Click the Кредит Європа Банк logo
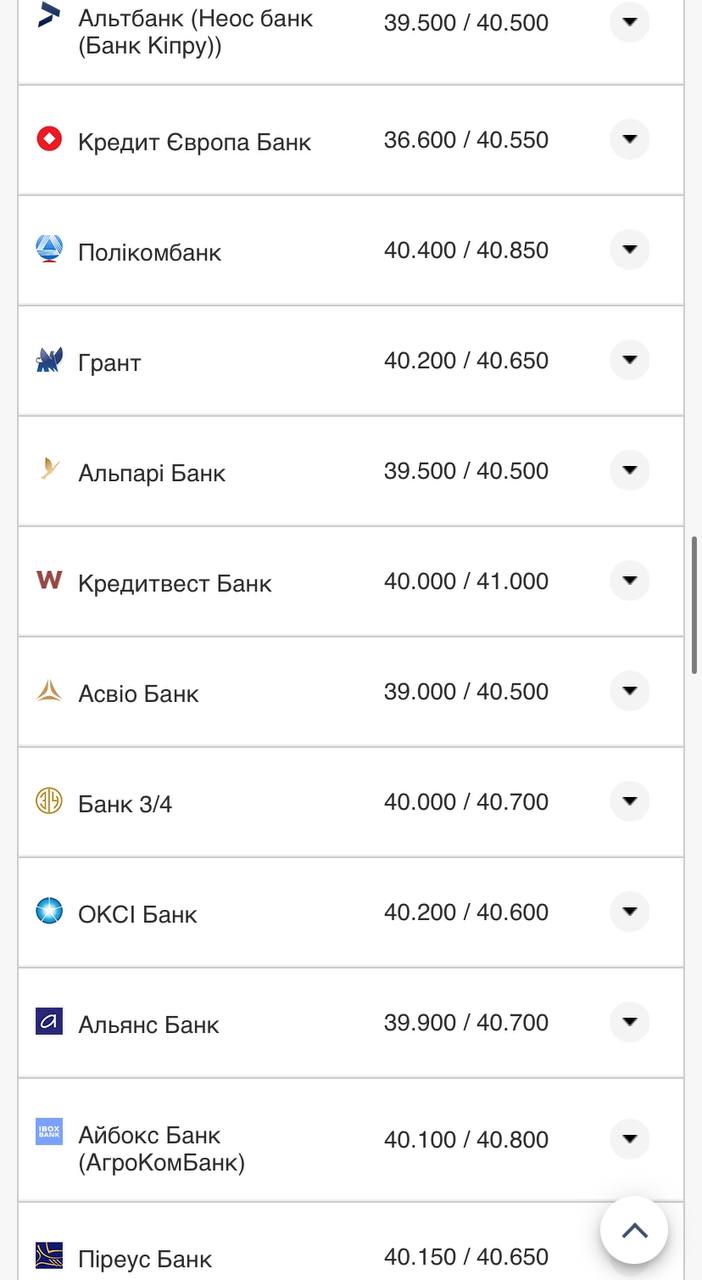 click(49, 139)
